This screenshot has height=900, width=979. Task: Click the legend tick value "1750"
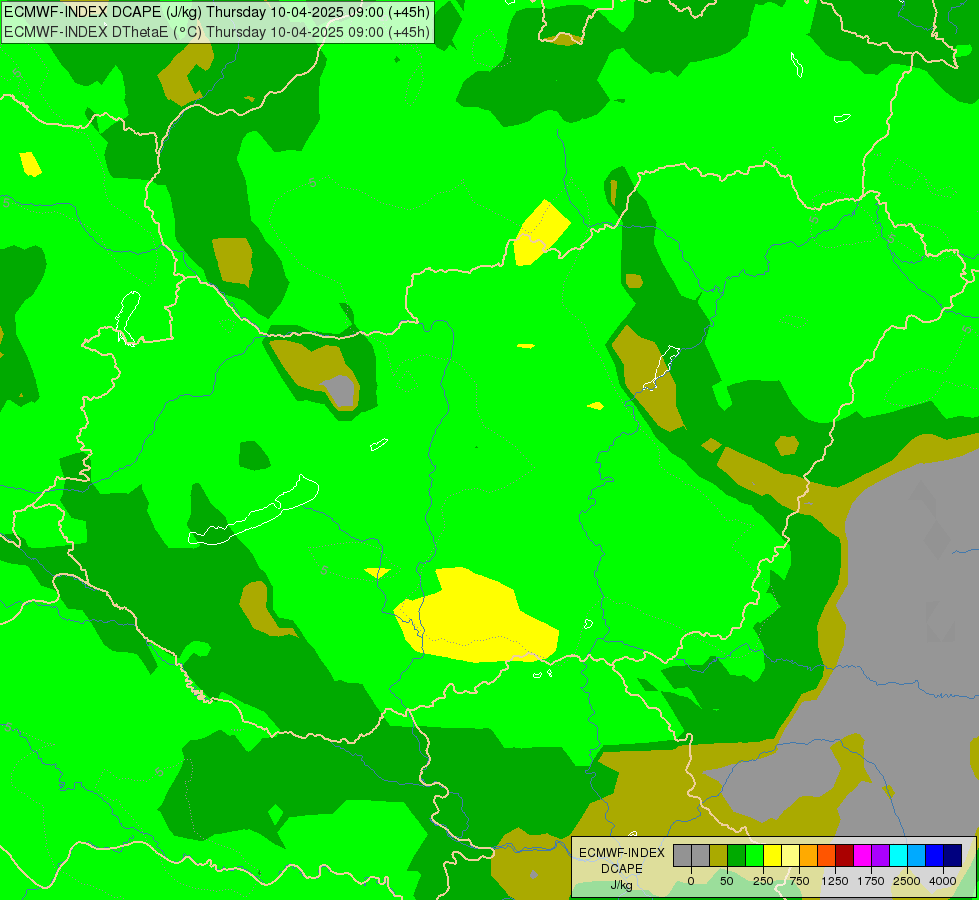click(870, 881)
